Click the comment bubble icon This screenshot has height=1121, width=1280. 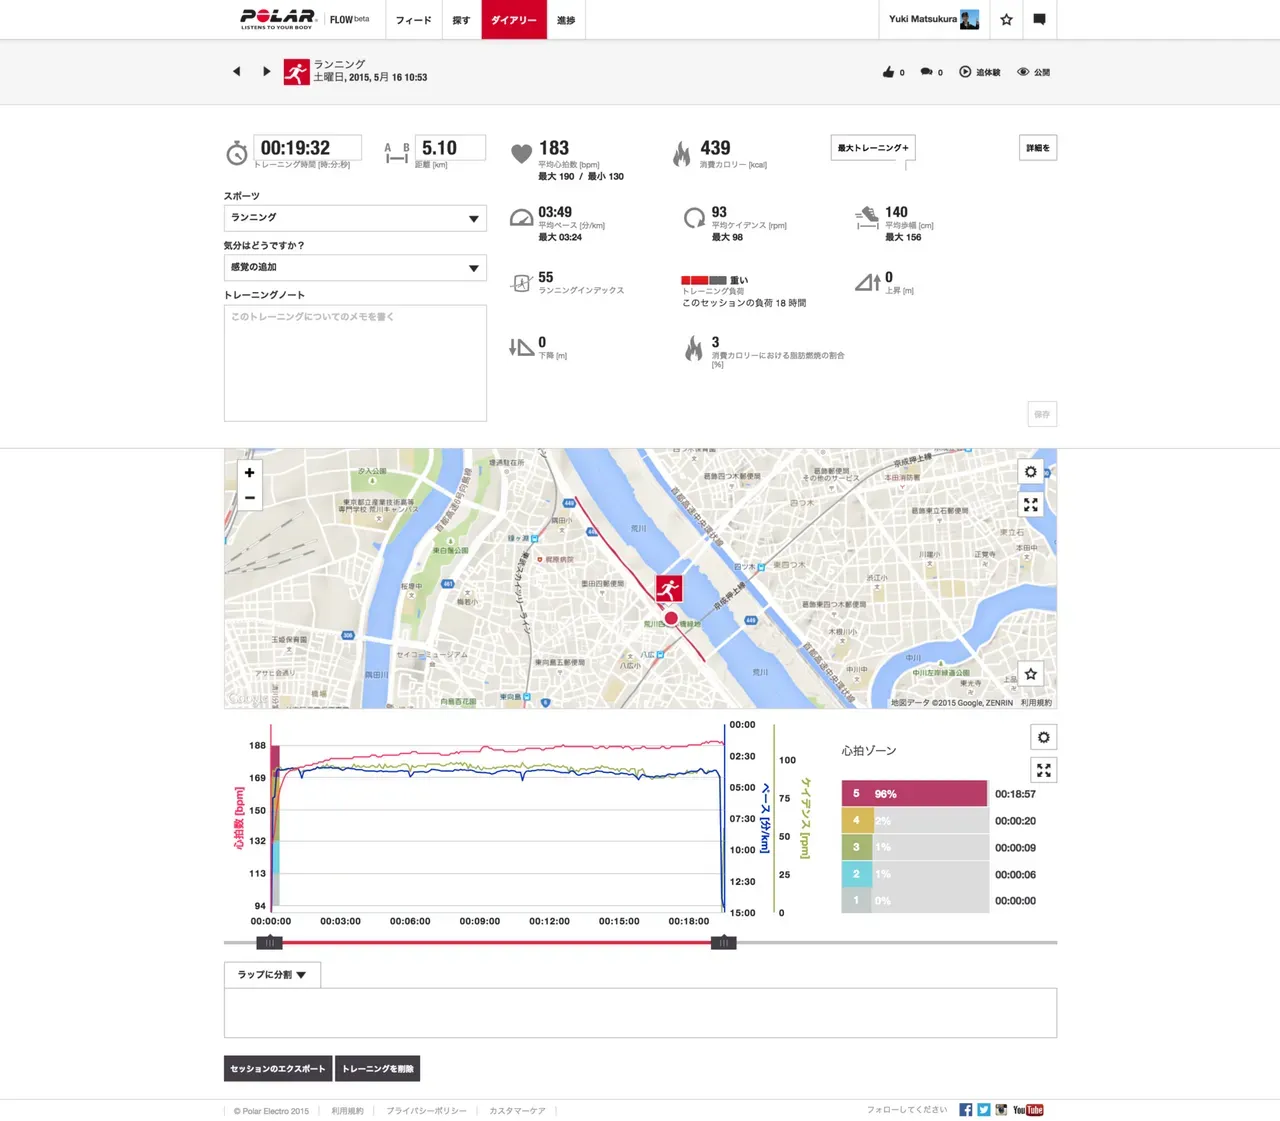pos(926,71)
